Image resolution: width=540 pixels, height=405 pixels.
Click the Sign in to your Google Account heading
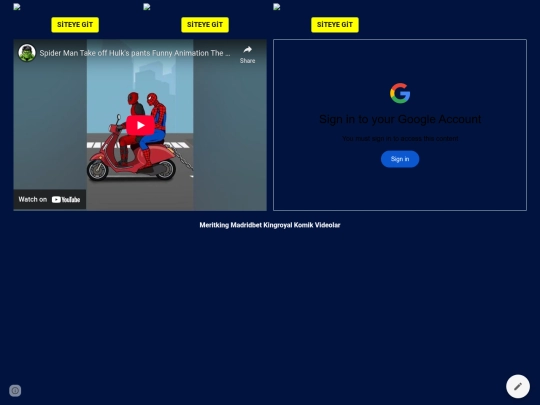(x=400, y=119)
